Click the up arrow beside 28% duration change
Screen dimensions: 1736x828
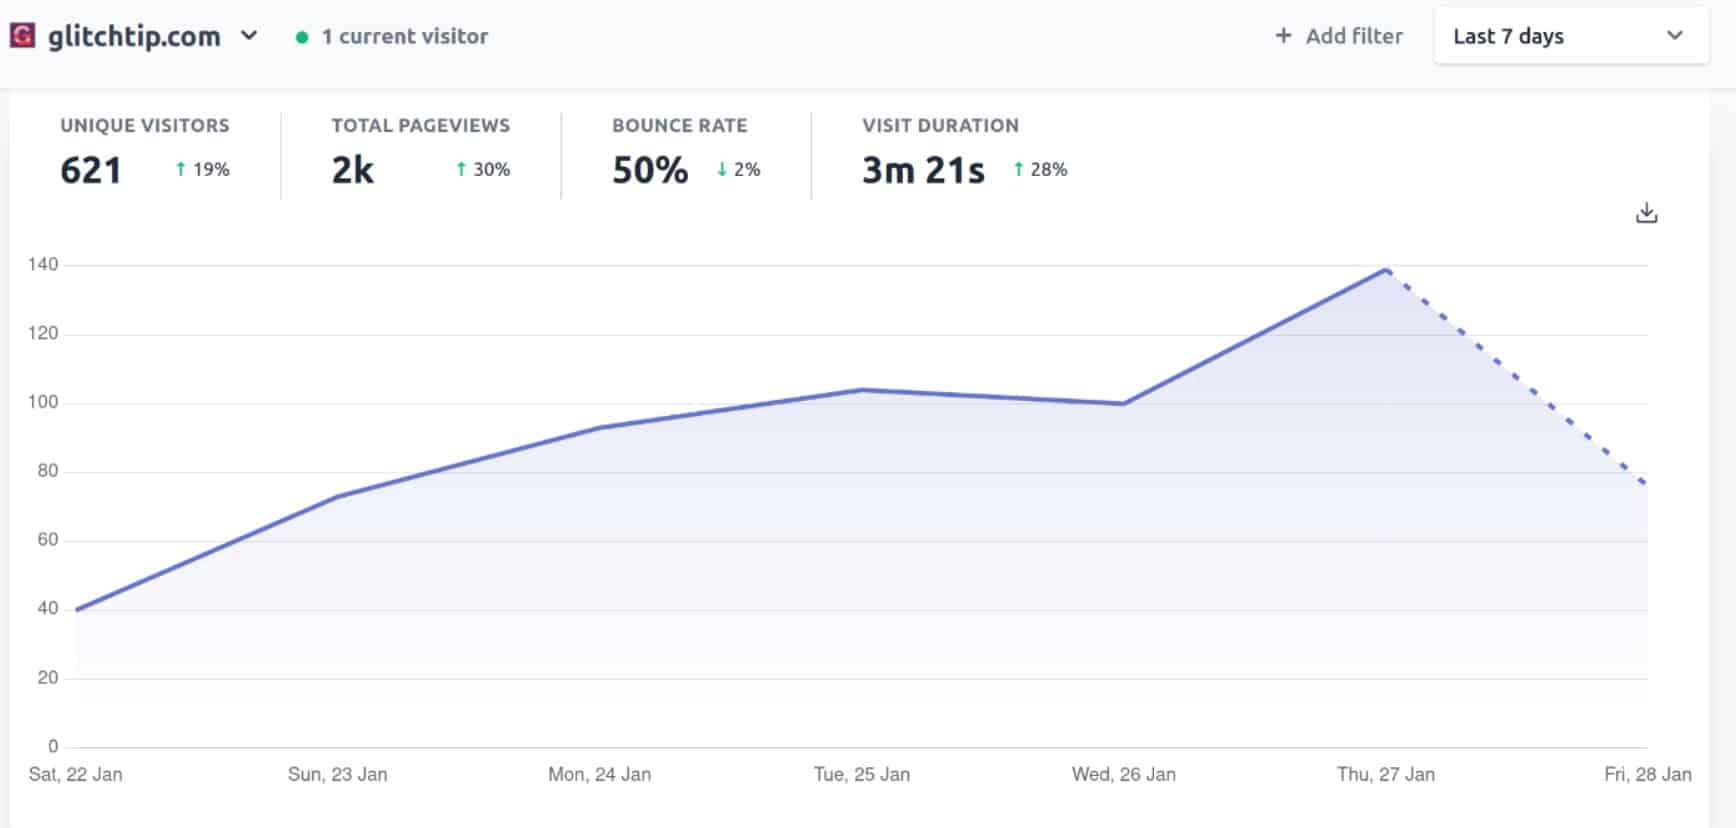click(x=1018, y=170)
